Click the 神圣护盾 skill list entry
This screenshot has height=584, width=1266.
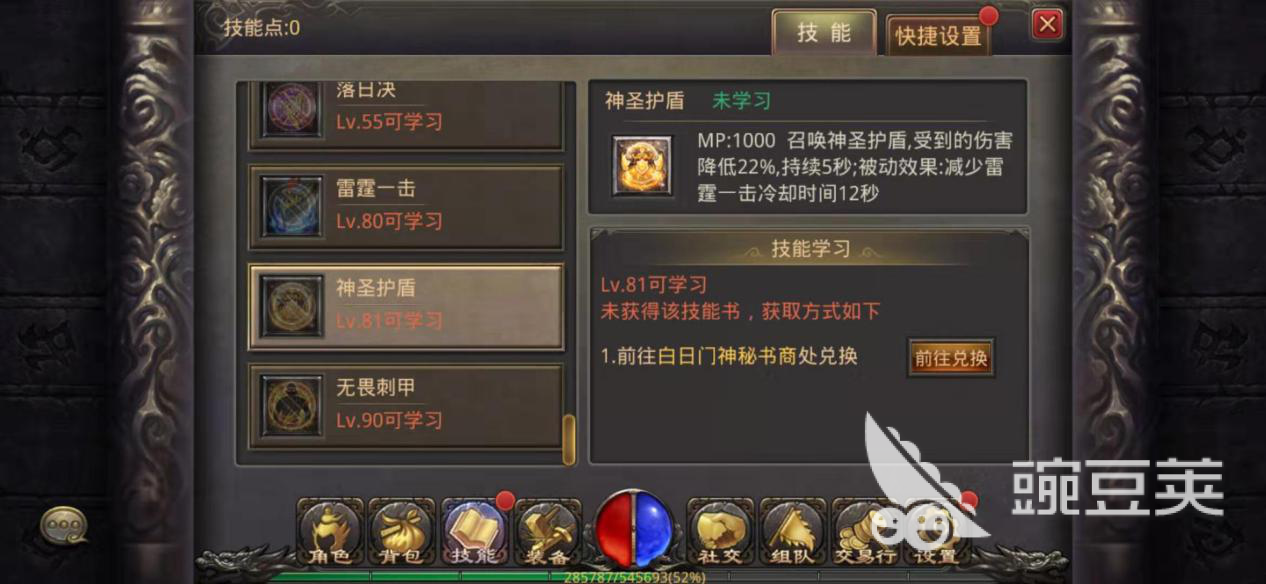click(406, 306)
